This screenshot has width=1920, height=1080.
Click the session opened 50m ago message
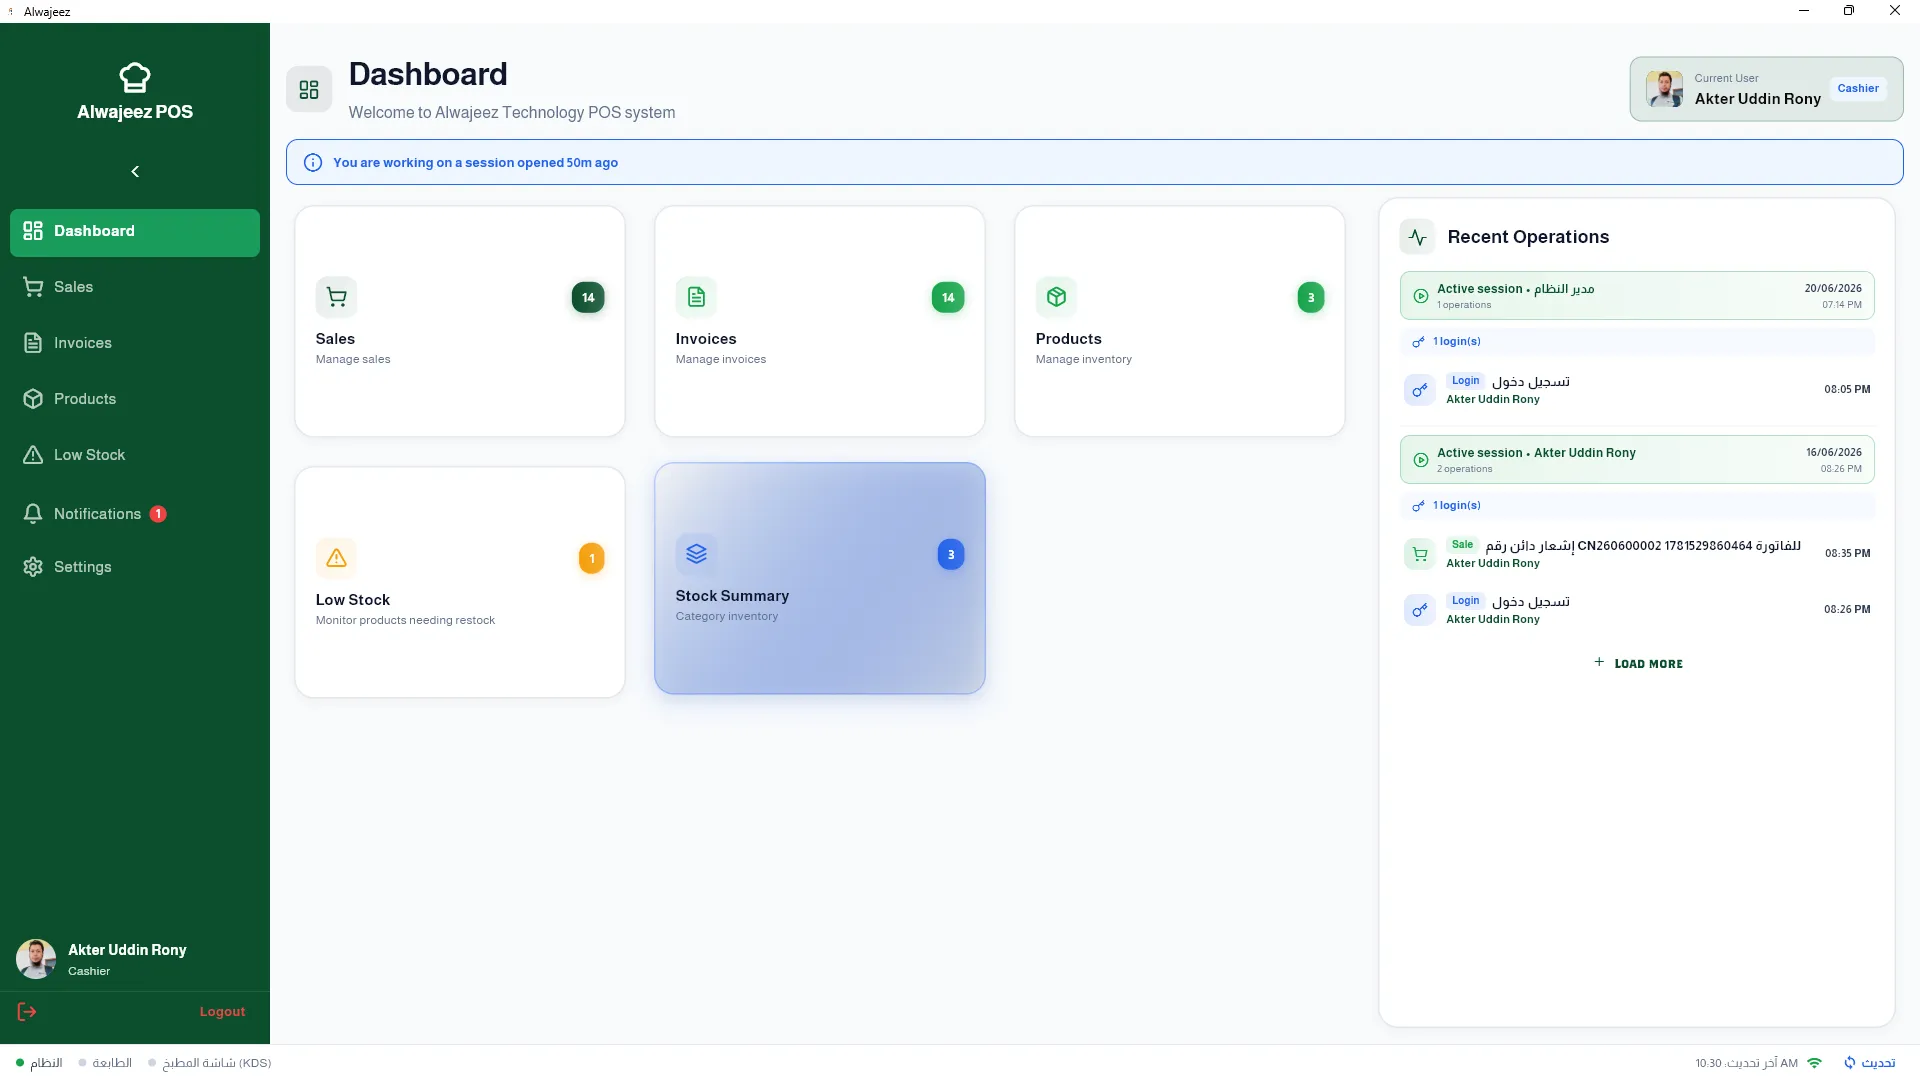coord(476,163)
